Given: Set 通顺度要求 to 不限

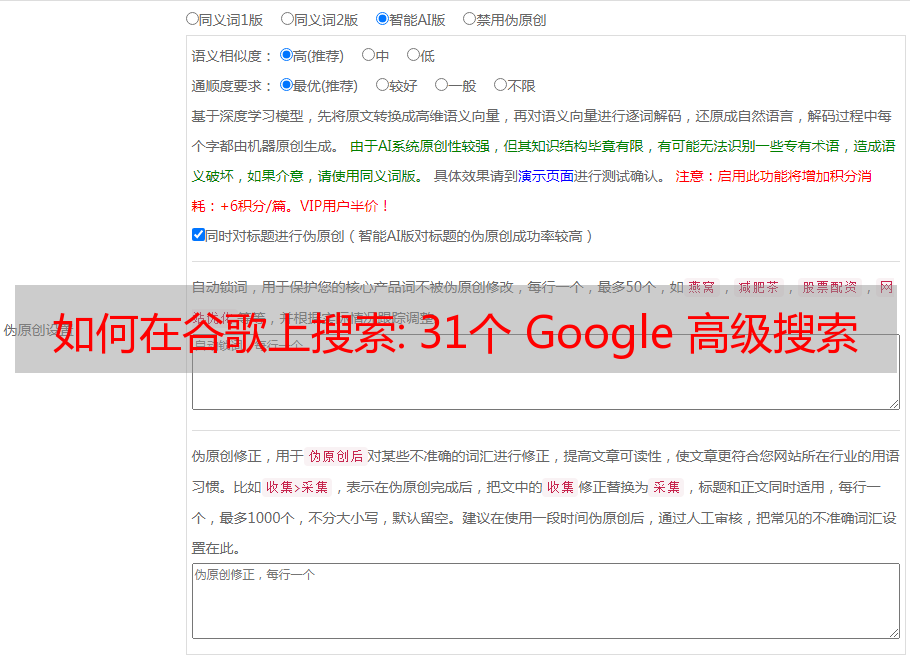Looking at the screenshot, I should click(x=500, y=85).
